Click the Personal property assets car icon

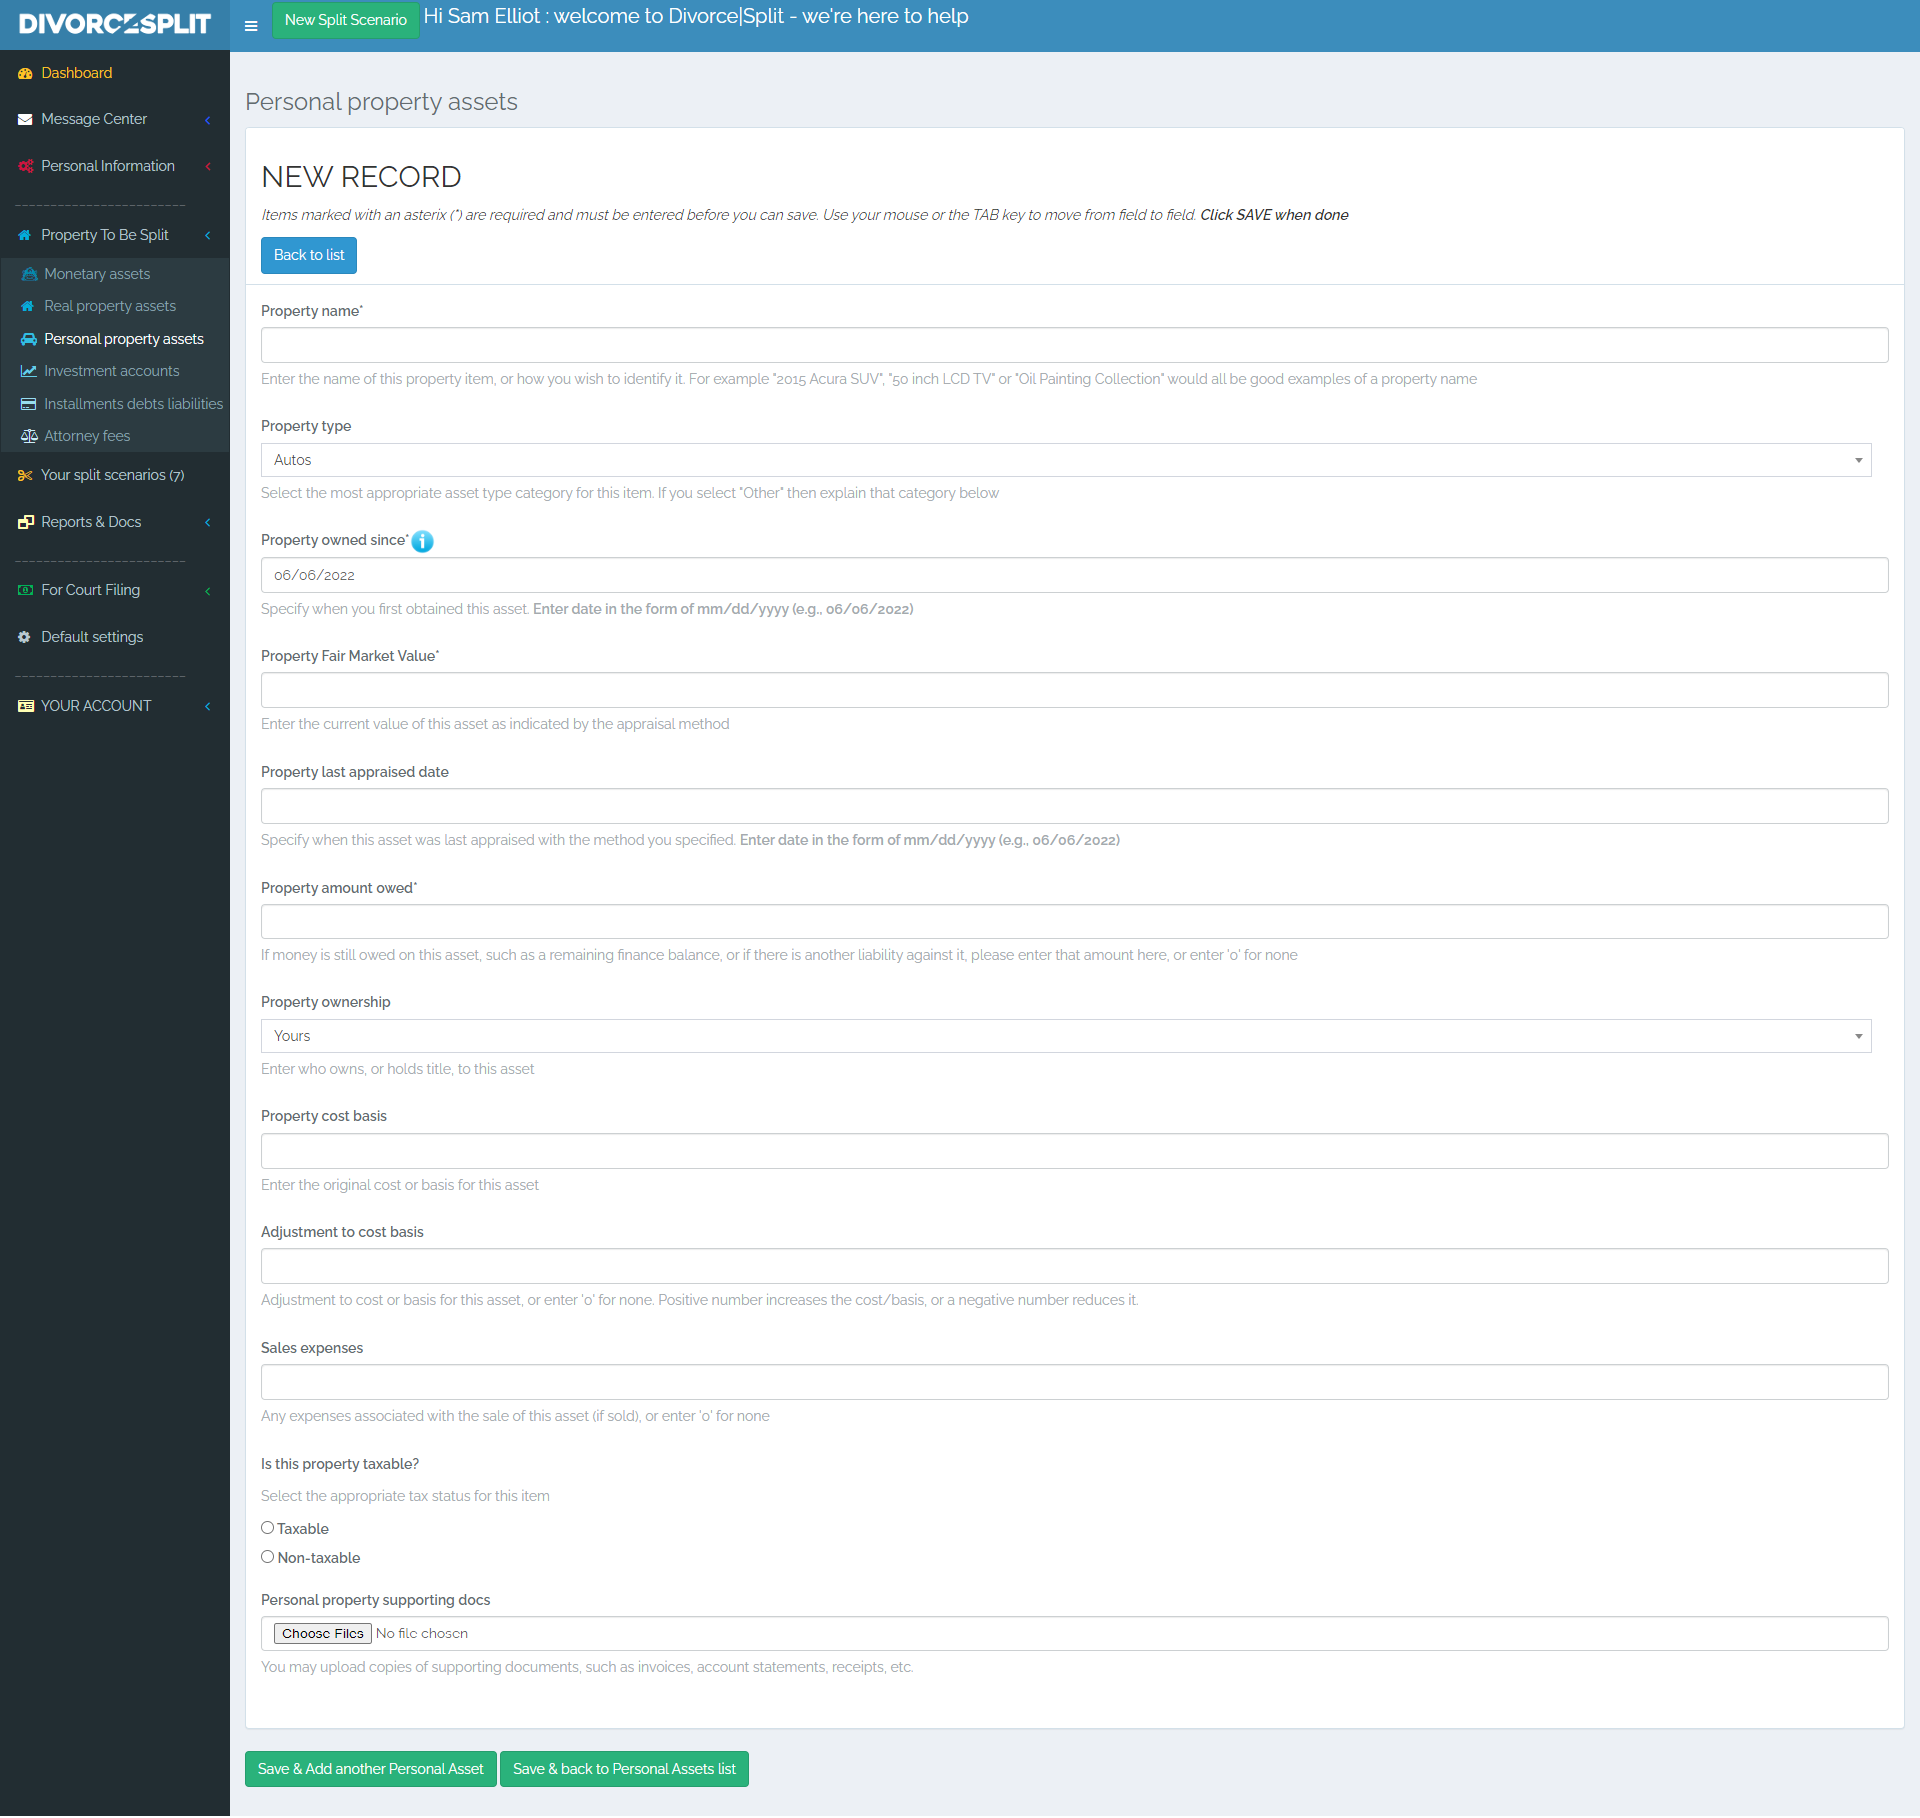coord(29,339)
